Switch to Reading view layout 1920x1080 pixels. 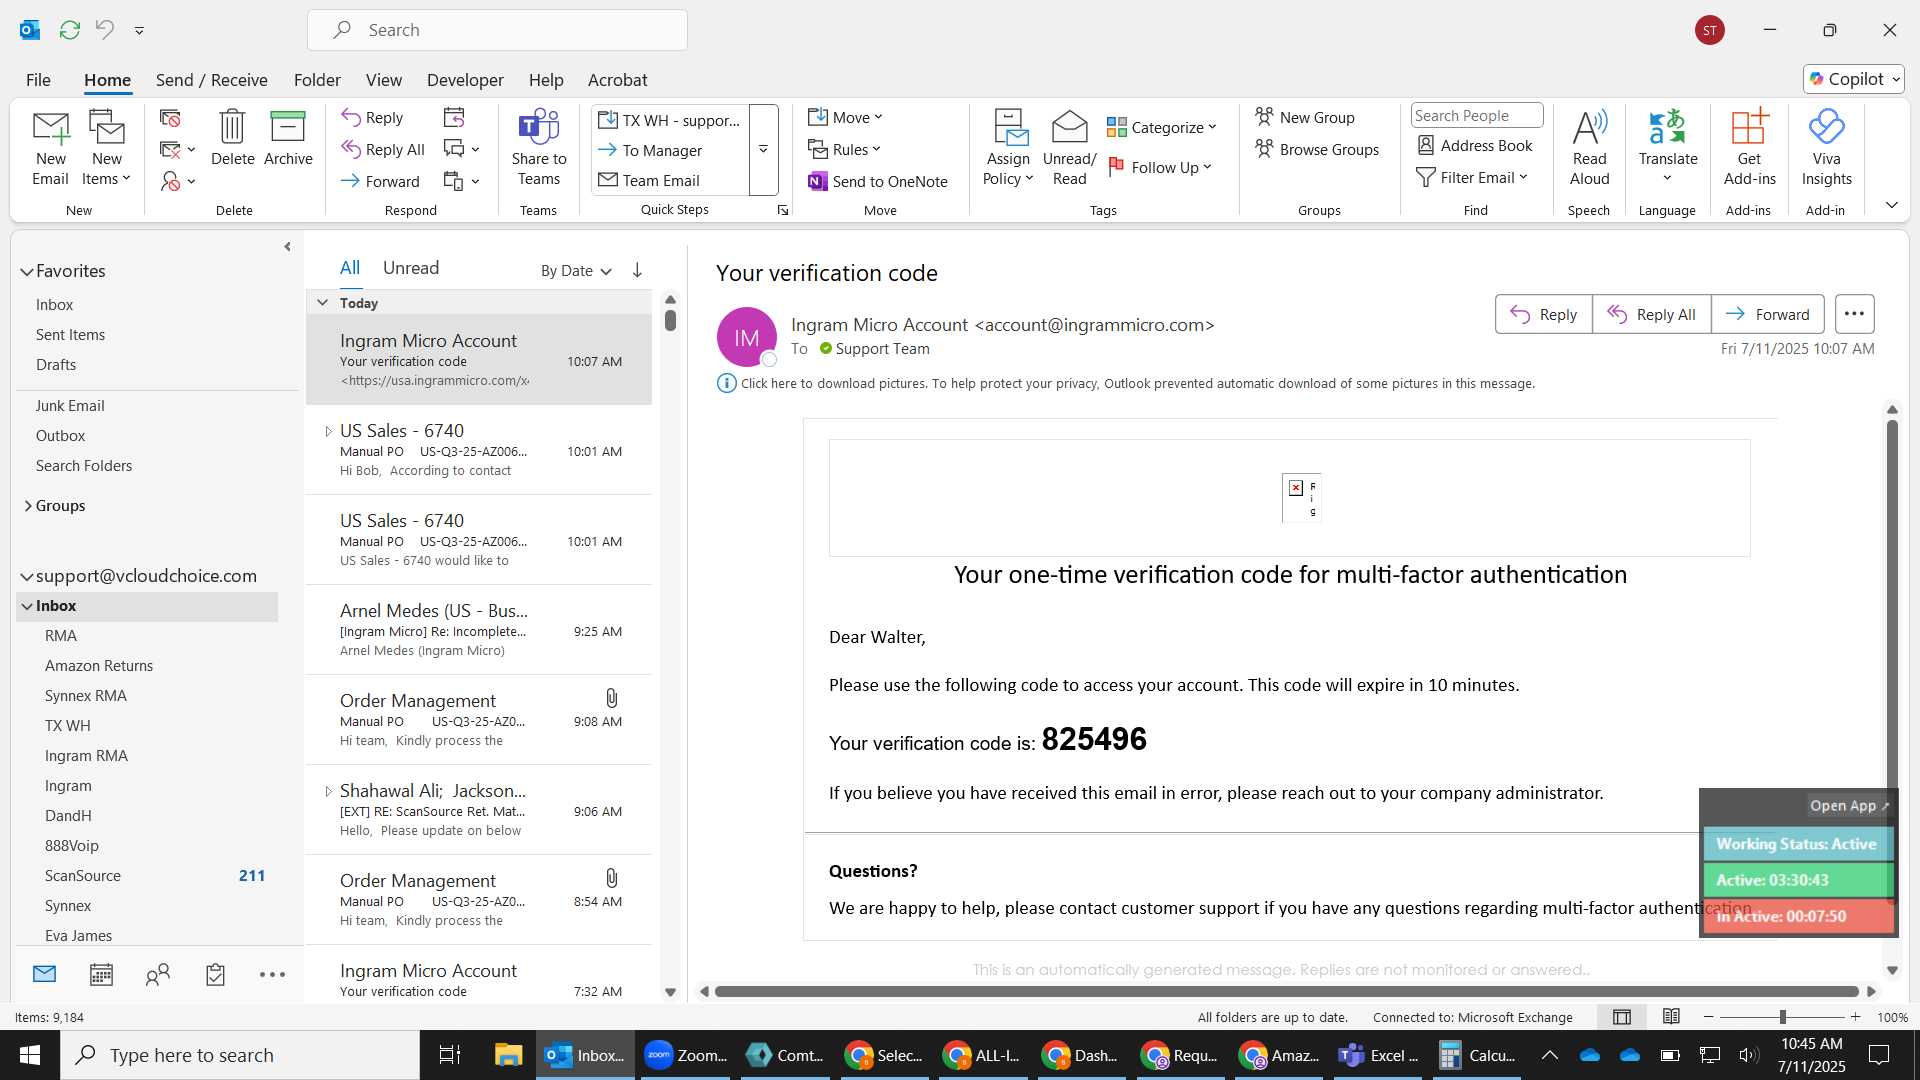pos(1671,1017)
